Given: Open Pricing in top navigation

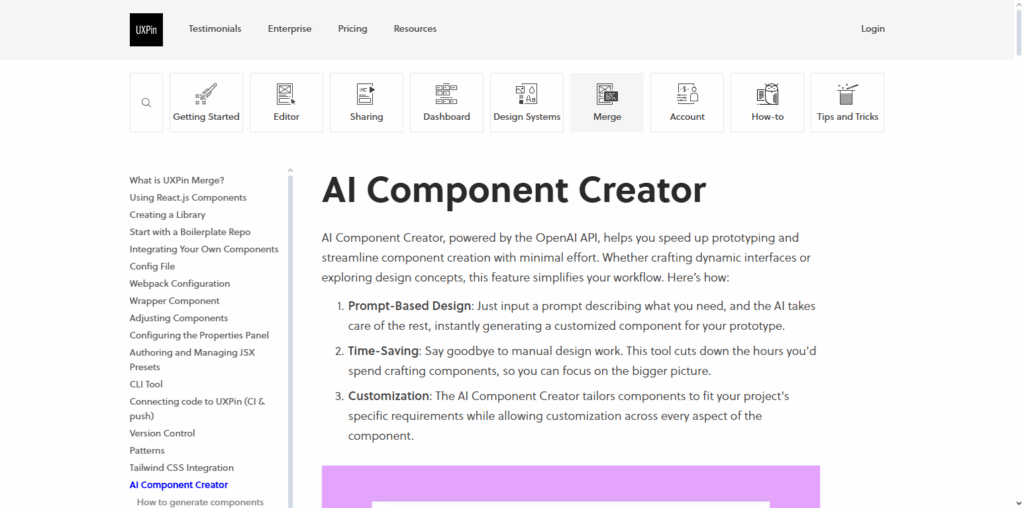Looking at the screenshot, I should tap(353, 29).
